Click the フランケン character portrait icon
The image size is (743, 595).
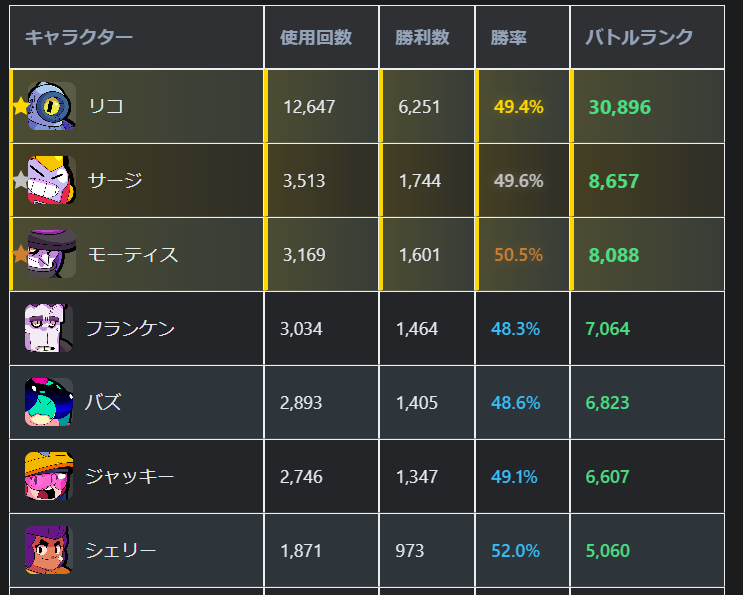tap(49, 328)
